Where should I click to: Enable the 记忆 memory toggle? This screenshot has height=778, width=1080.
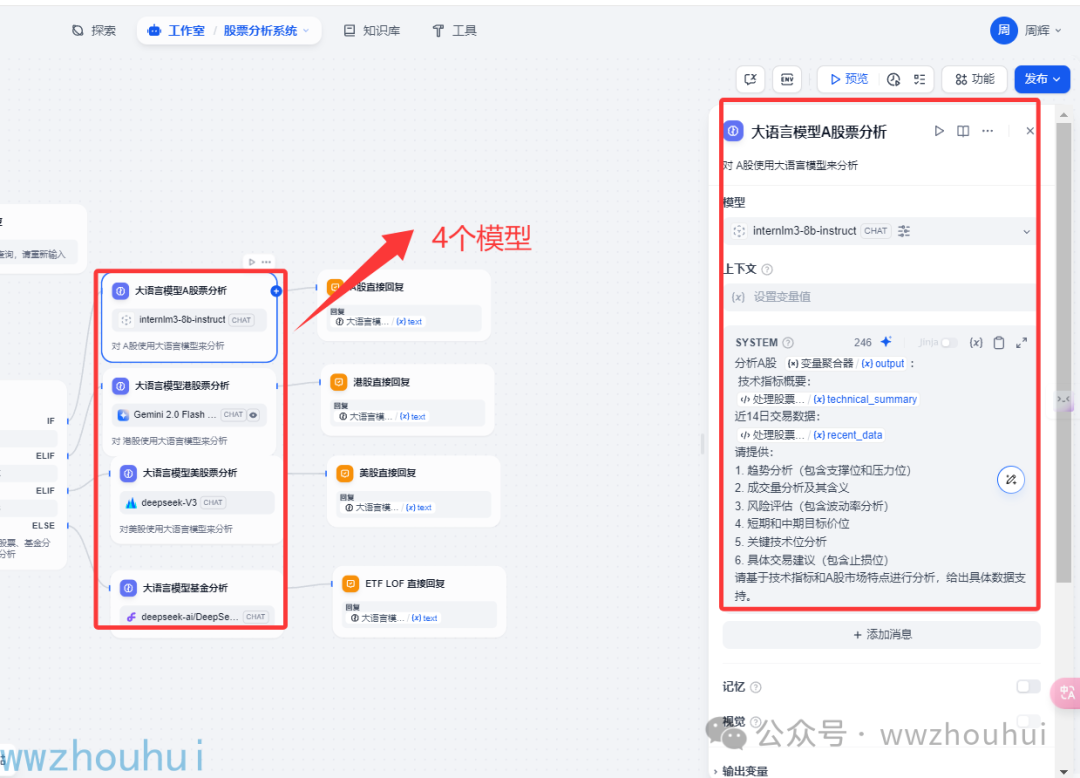[x=1027, y=686]
